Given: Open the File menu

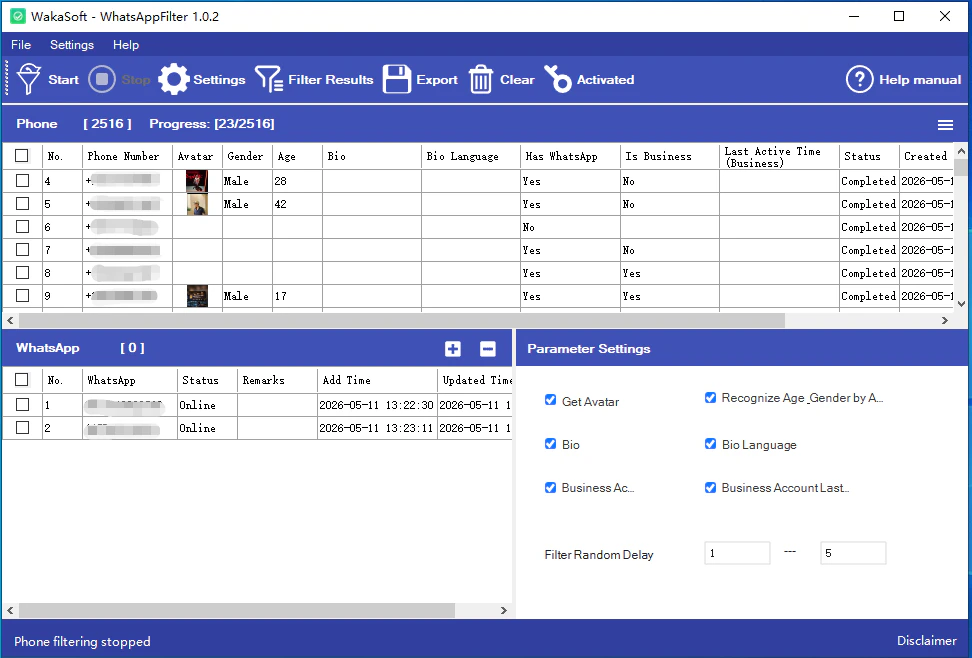Looking at the screenshot, I should [21, 45].
